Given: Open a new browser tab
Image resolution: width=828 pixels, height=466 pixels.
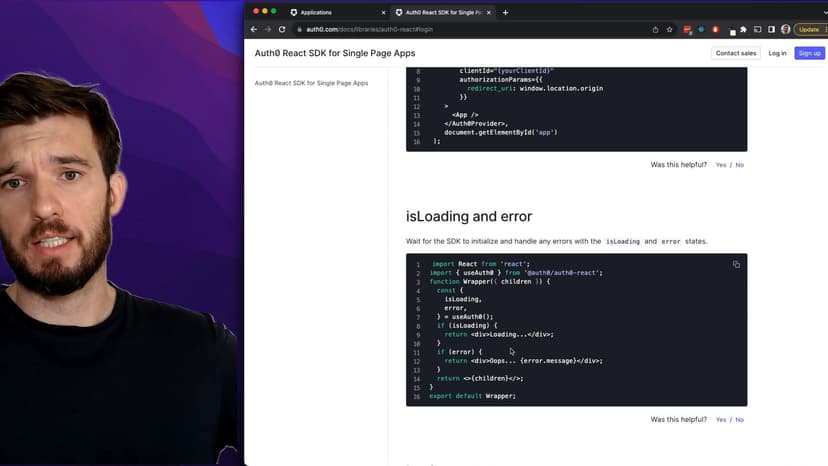Looking at the screenshot, I should [505, 12].
